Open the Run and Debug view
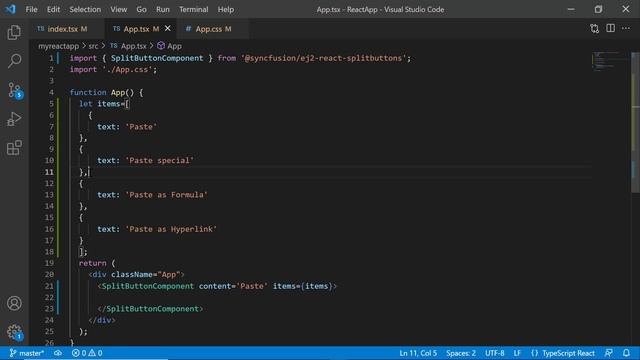 (x=14, y=119)
